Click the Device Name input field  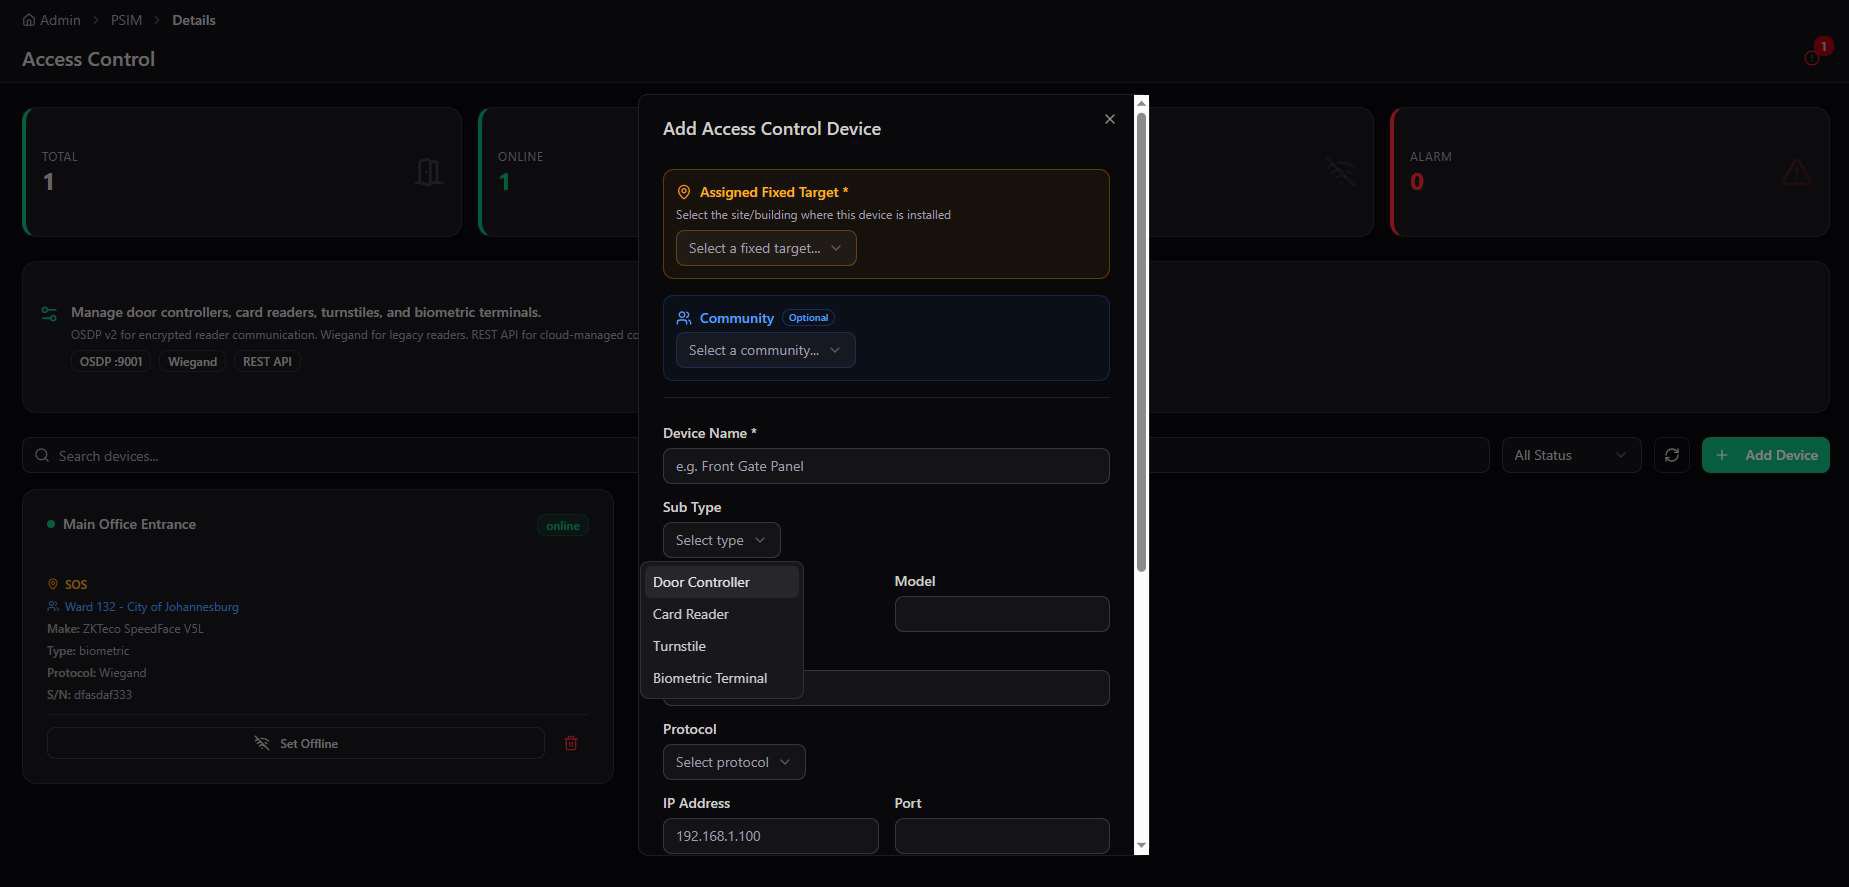pyautogui.click(x=886, y=466)
